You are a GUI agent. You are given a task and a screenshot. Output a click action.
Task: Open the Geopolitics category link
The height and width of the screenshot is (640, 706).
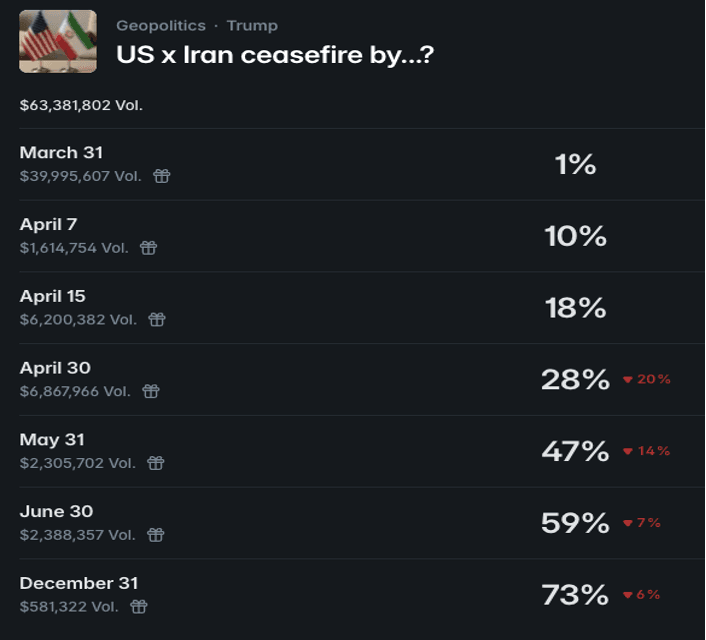pos(161,26)
